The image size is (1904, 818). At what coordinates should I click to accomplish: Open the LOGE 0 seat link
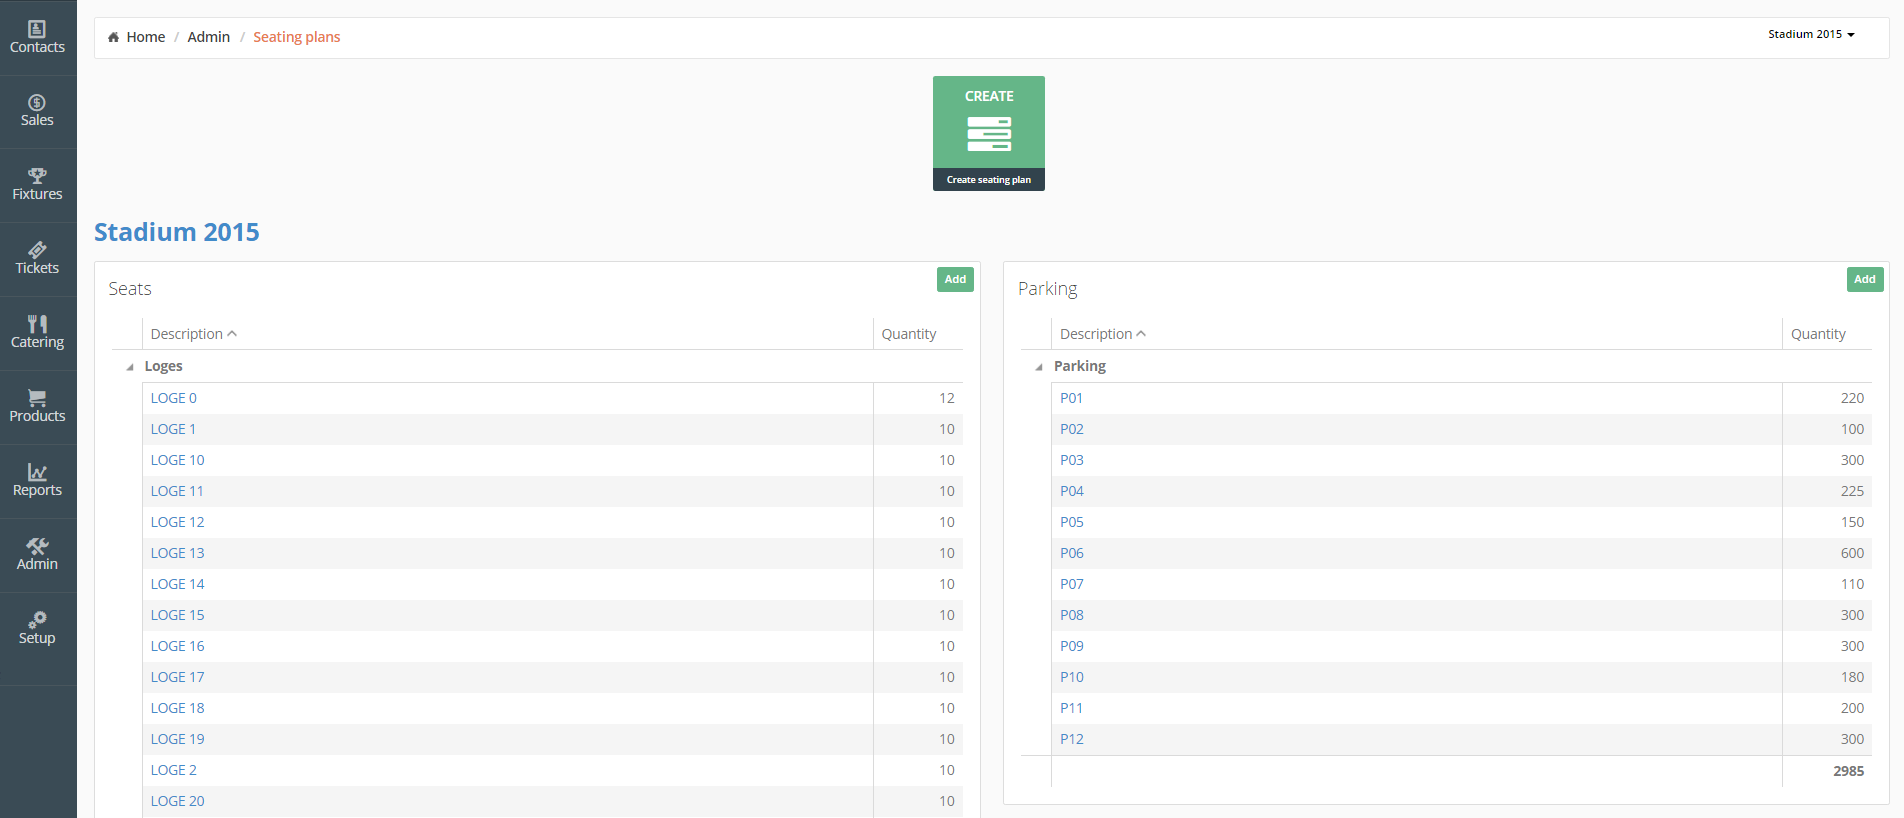174,398
